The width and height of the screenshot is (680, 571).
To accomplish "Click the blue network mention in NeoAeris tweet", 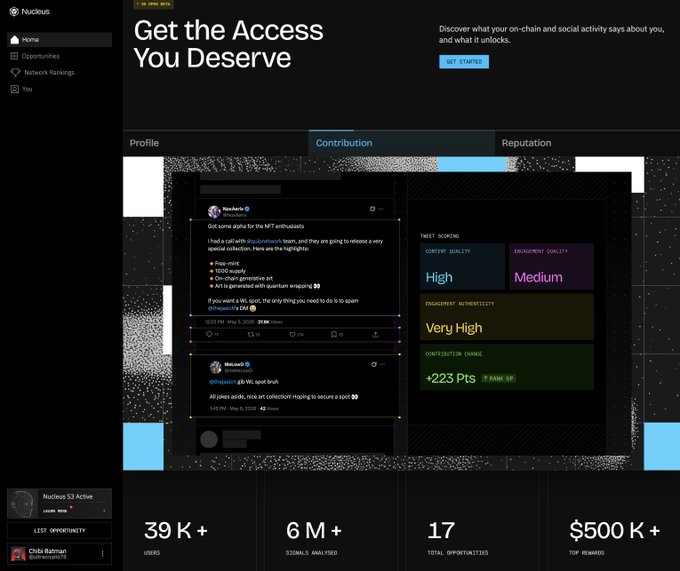I will (x=264, y=241).
